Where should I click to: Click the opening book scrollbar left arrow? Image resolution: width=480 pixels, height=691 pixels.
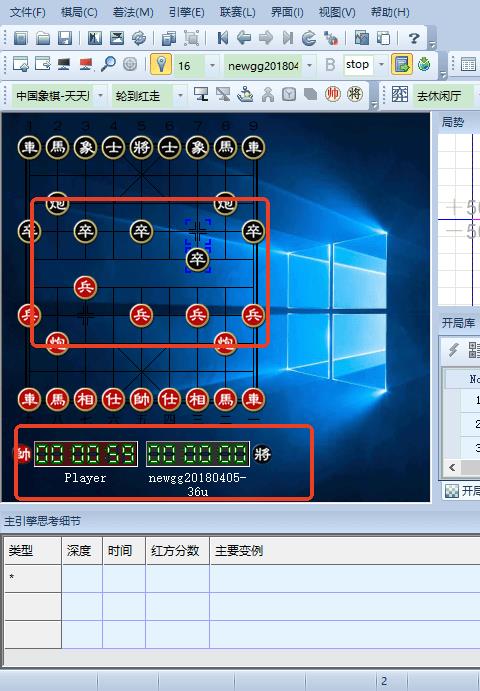452,467
